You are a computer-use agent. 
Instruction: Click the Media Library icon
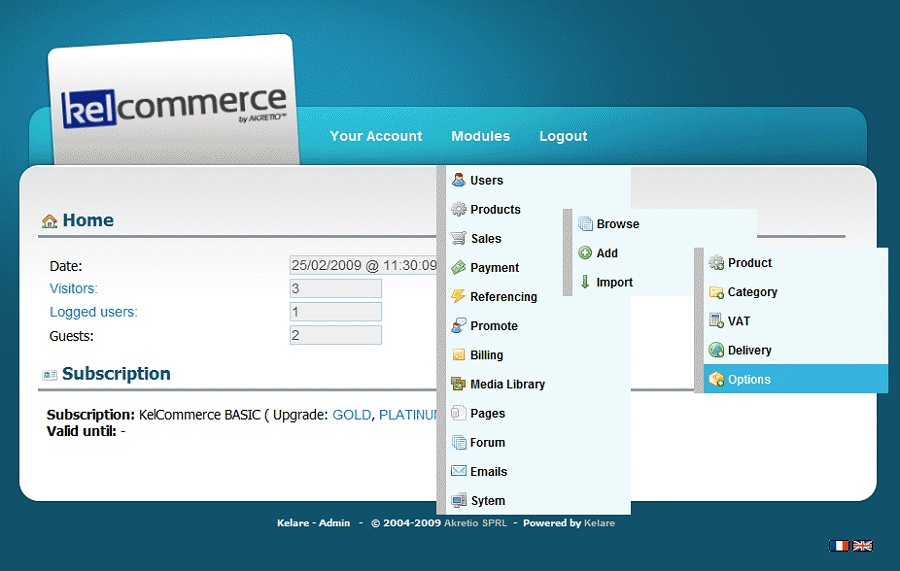[x=459, y=384]
